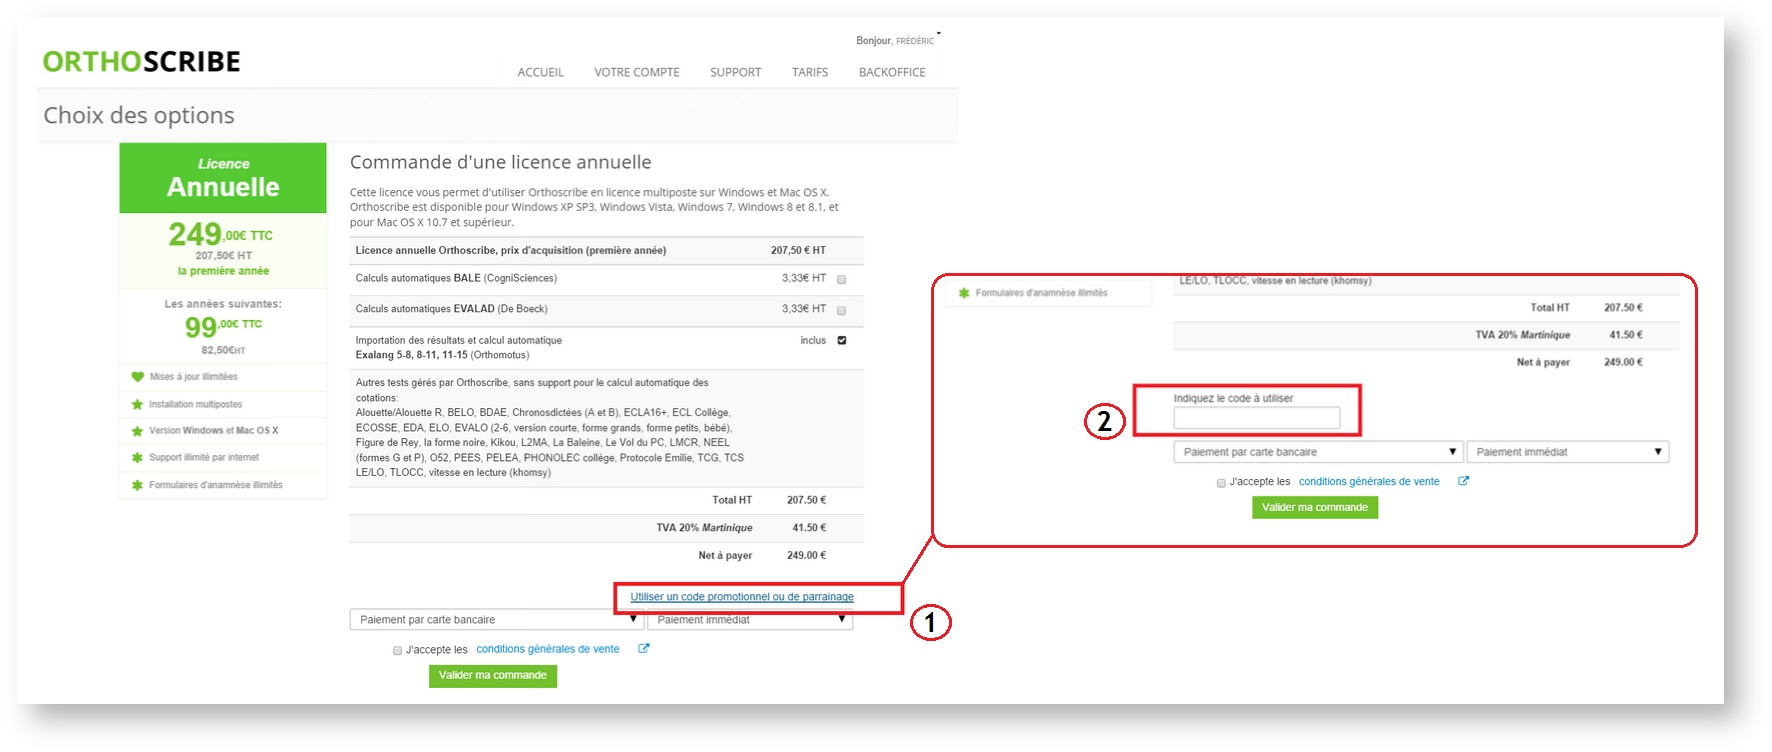This screenshot has height=752, width=1772.
Task: Open external link icon under the promo code link
Action: pos(644,649)
